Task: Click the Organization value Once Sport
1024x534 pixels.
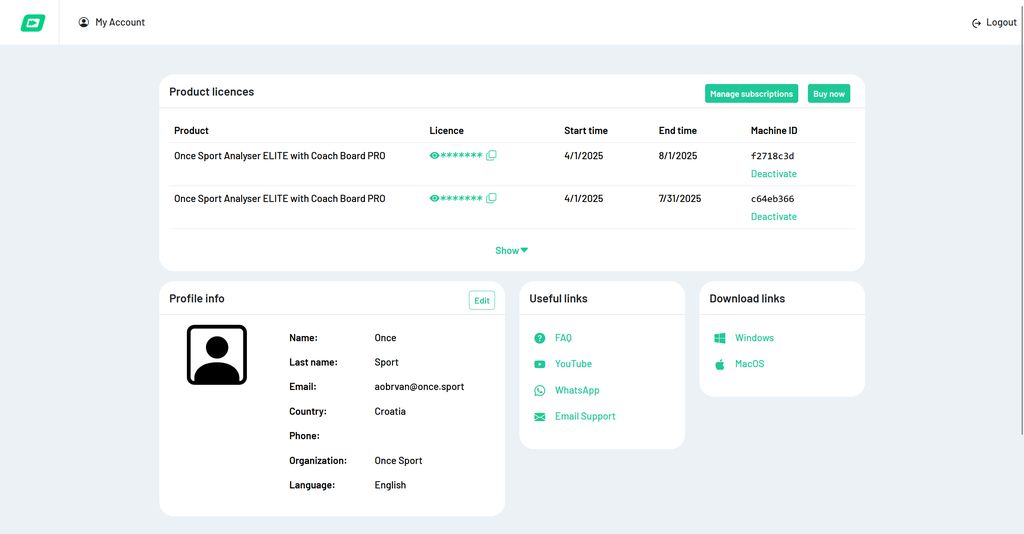Action: click(398, 460)
